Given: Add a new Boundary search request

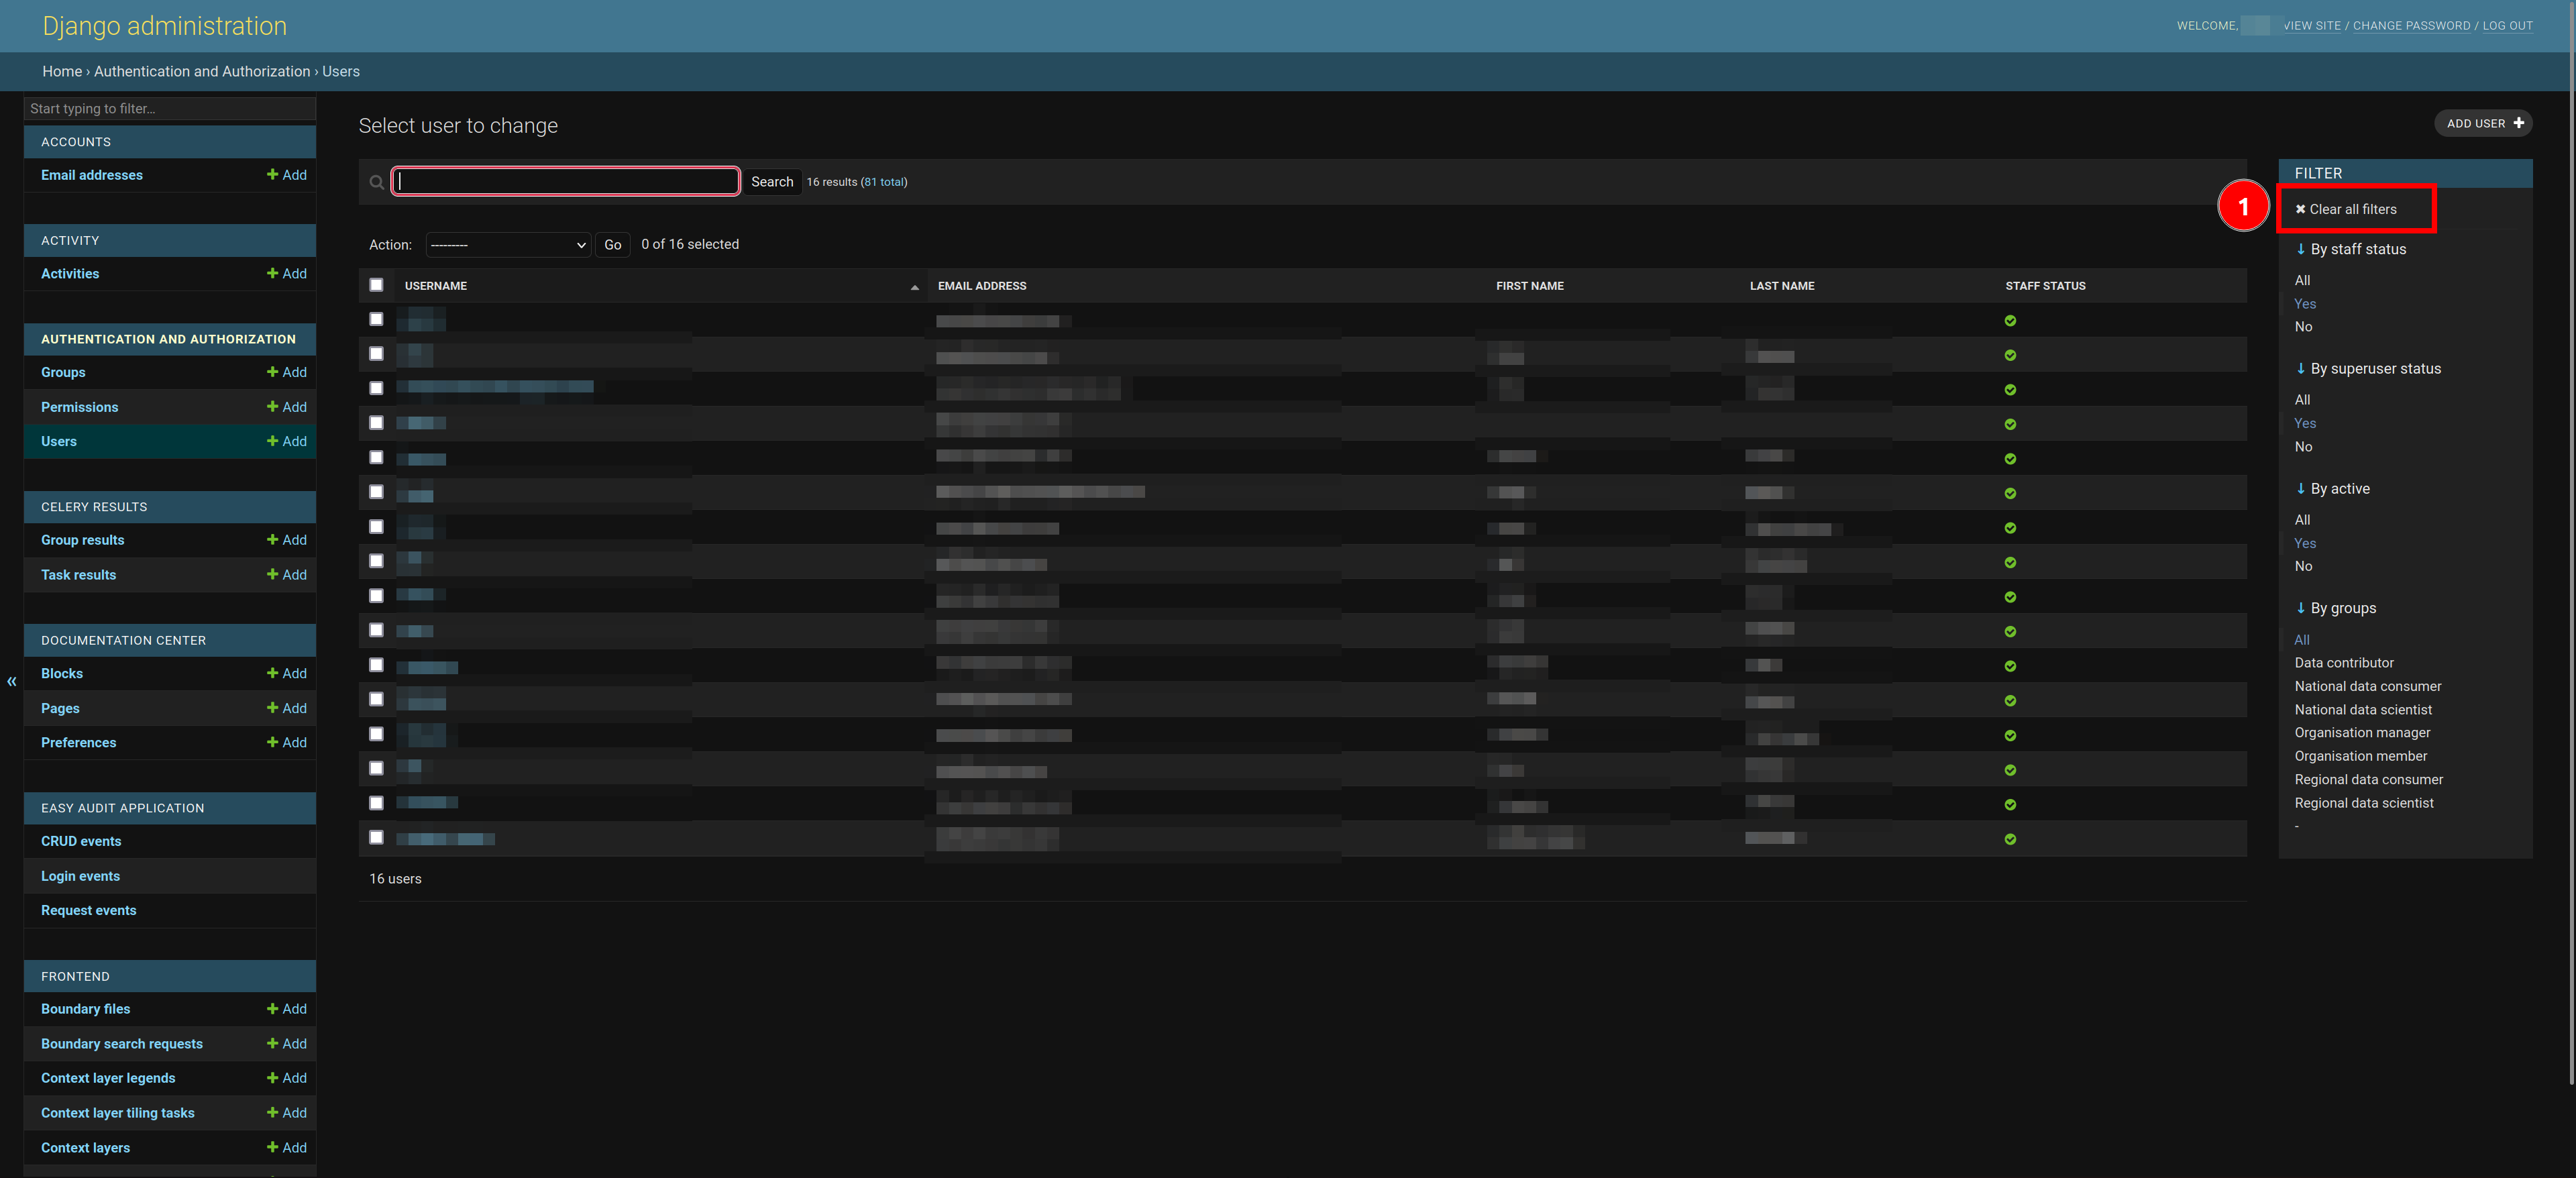Looking at the screenshot, I should [287, 1043].
